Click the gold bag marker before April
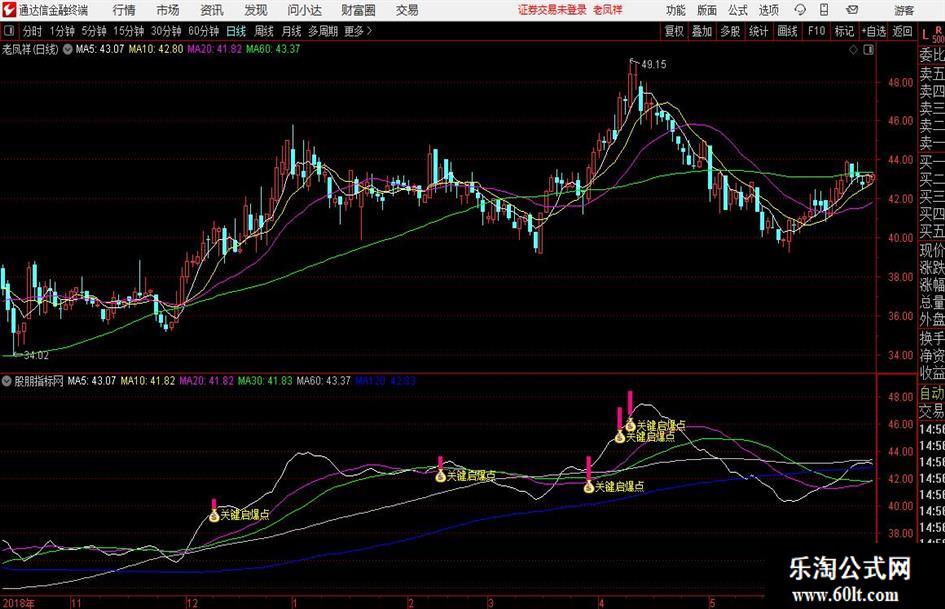Image resolution: width=945 pixels, height=609 pixels. pos(589,487)
